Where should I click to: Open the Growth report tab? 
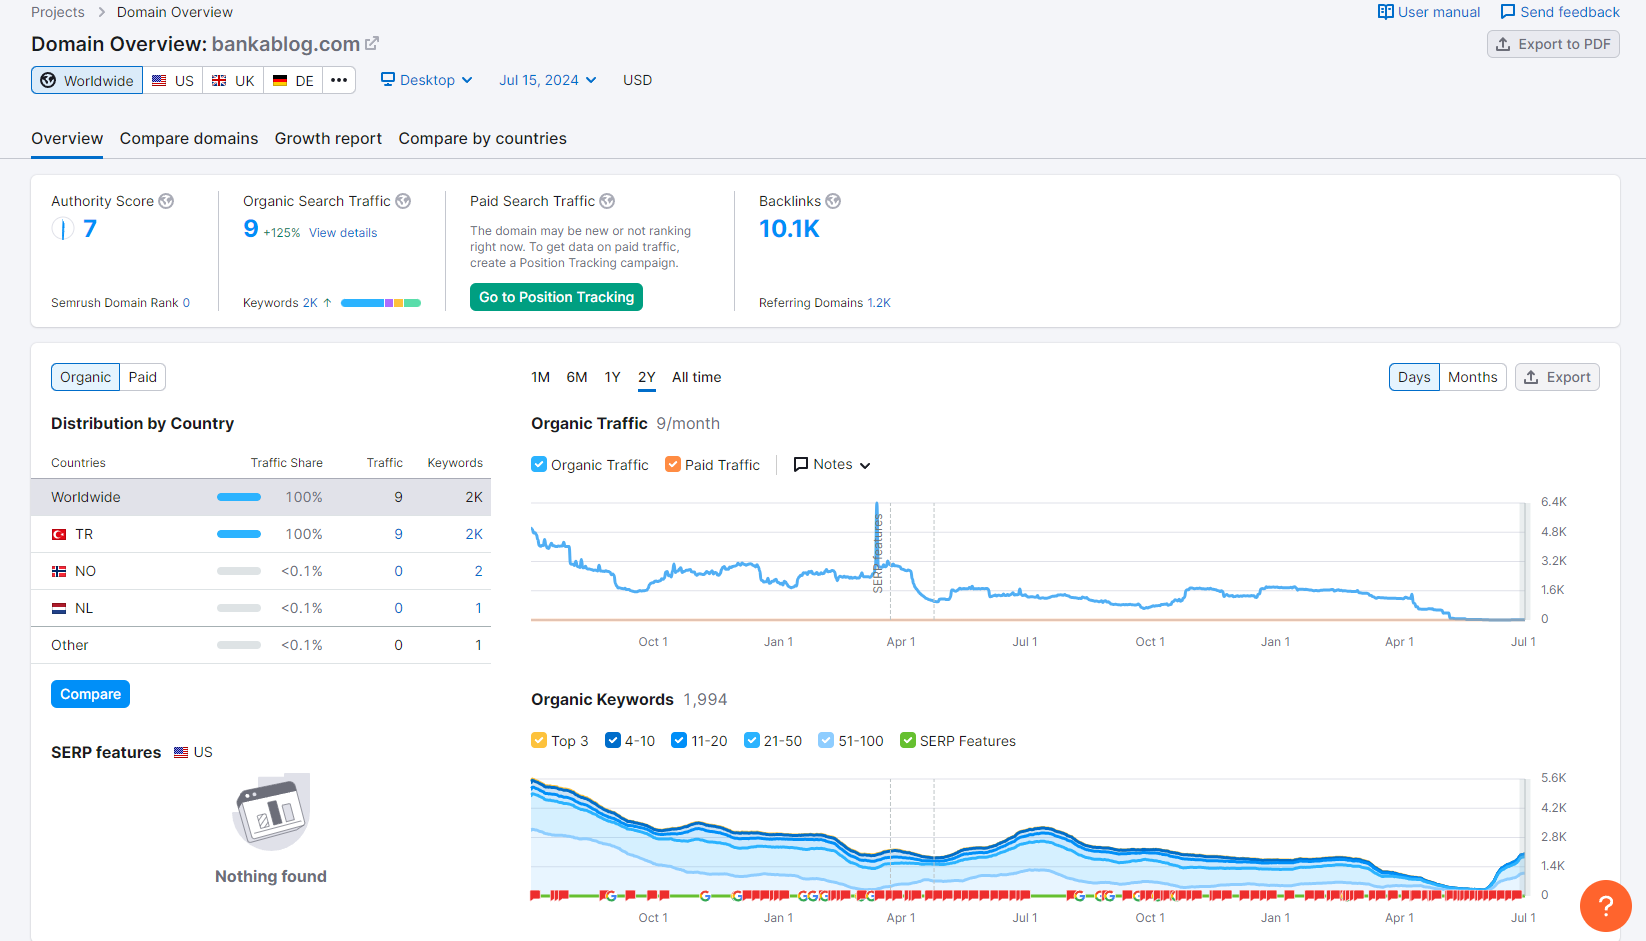point(328,139)
